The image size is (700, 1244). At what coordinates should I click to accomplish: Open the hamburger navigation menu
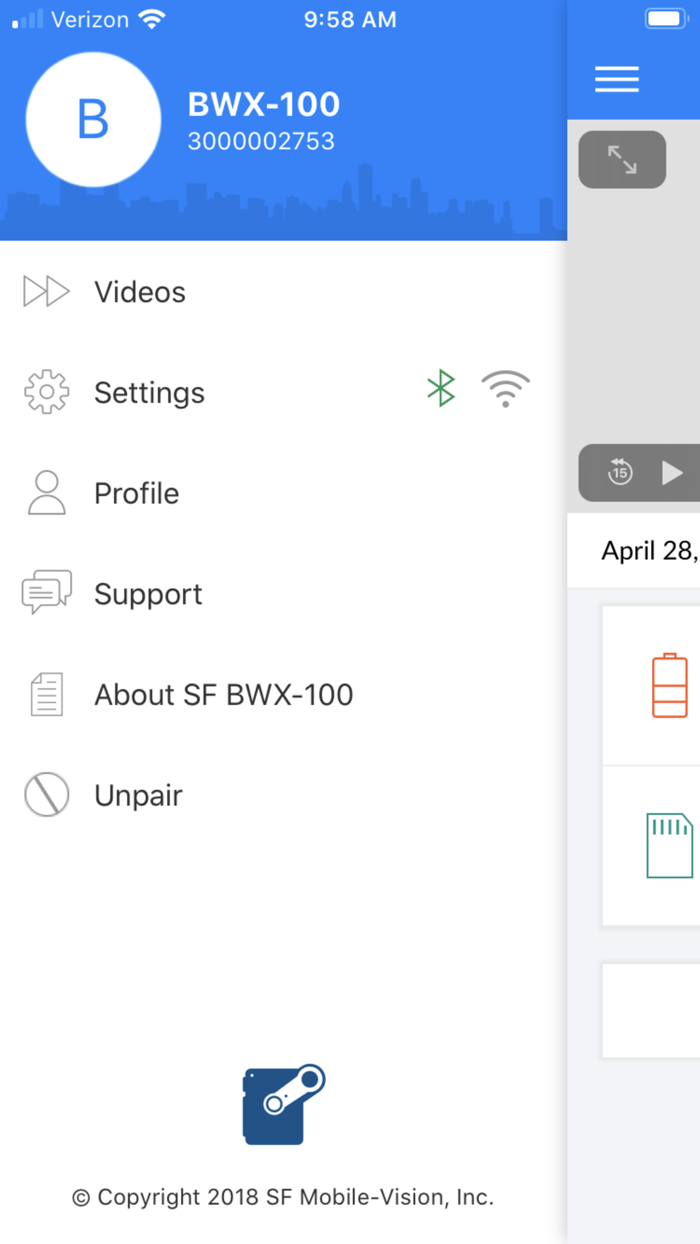click(x=616, y=79)
